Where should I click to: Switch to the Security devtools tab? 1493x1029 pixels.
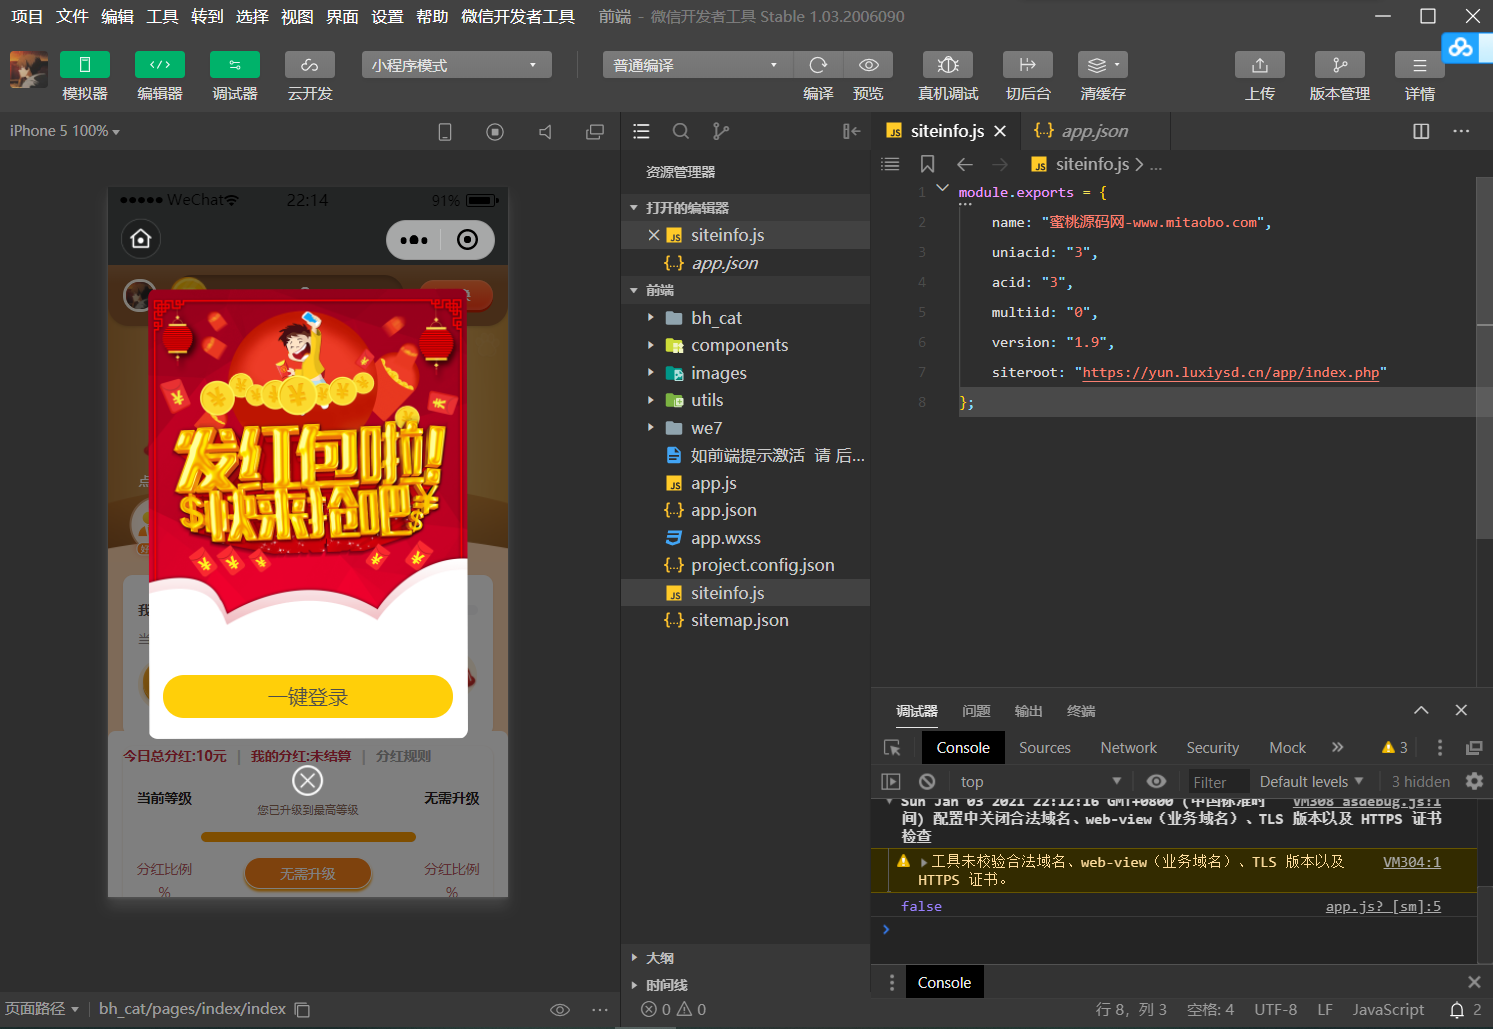coord(1213,748)
